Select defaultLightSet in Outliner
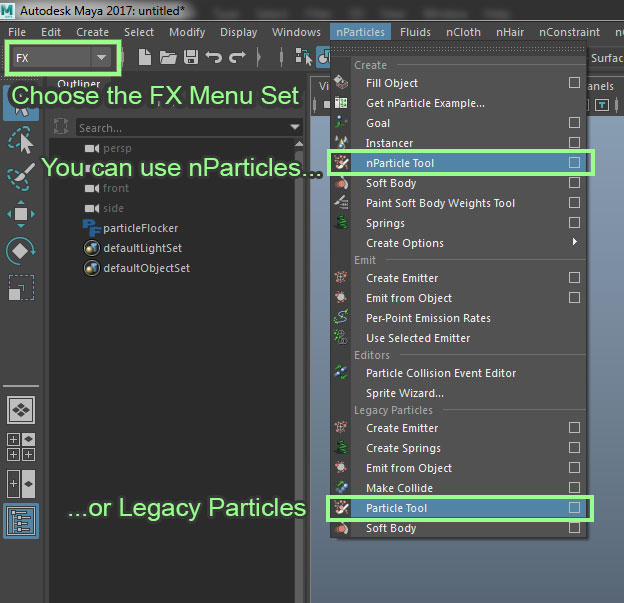This screenshot has width=624, height=603. point(133,248)
